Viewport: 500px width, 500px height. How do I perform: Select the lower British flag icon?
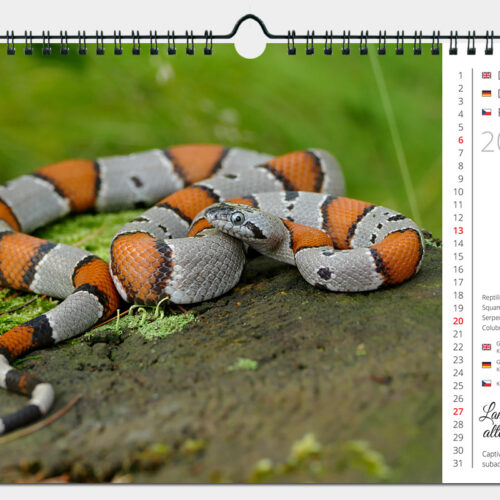[x=486, y=347]
